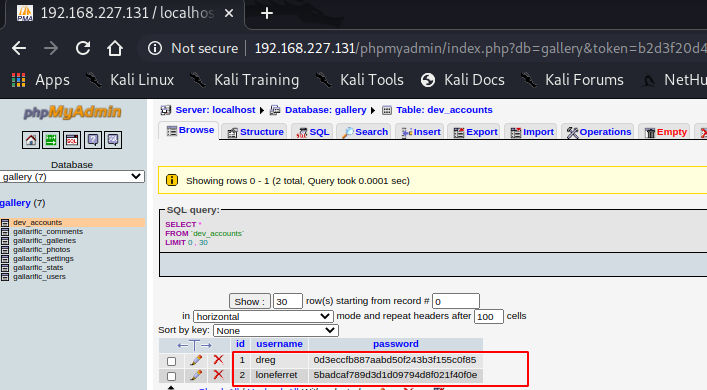Sort by the id column header
Screen dimensions: 707x390
pos(240,344)
